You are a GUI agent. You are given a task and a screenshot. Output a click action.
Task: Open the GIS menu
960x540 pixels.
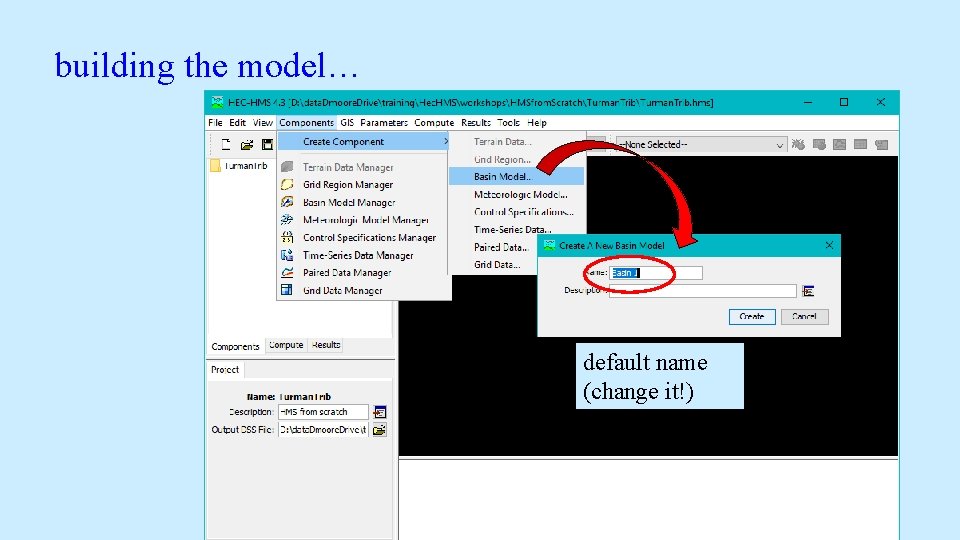(x=347, y=122)
